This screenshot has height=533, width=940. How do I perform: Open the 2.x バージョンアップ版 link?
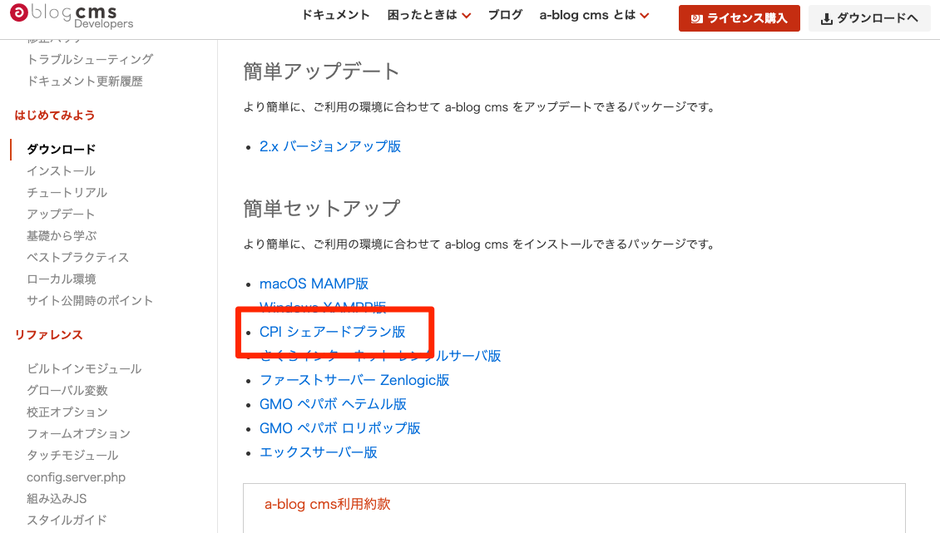(x=330, y=146)
